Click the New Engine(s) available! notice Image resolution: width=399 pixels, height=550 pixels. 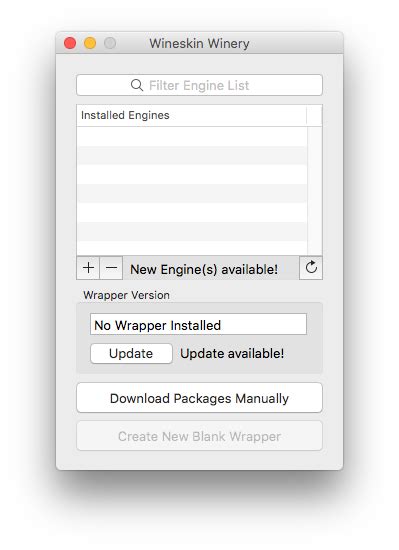pos(204,269)
